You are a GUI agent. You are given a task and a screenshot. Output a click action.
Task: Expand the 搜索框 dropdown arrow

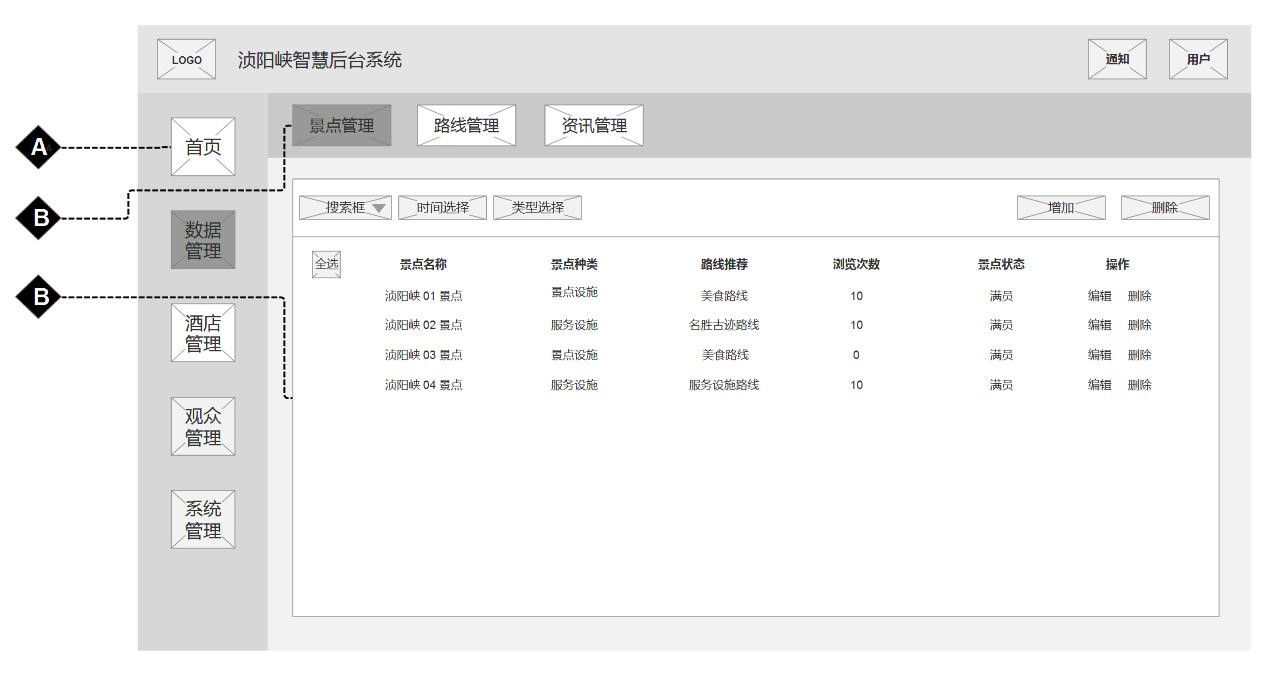(380, 208)
